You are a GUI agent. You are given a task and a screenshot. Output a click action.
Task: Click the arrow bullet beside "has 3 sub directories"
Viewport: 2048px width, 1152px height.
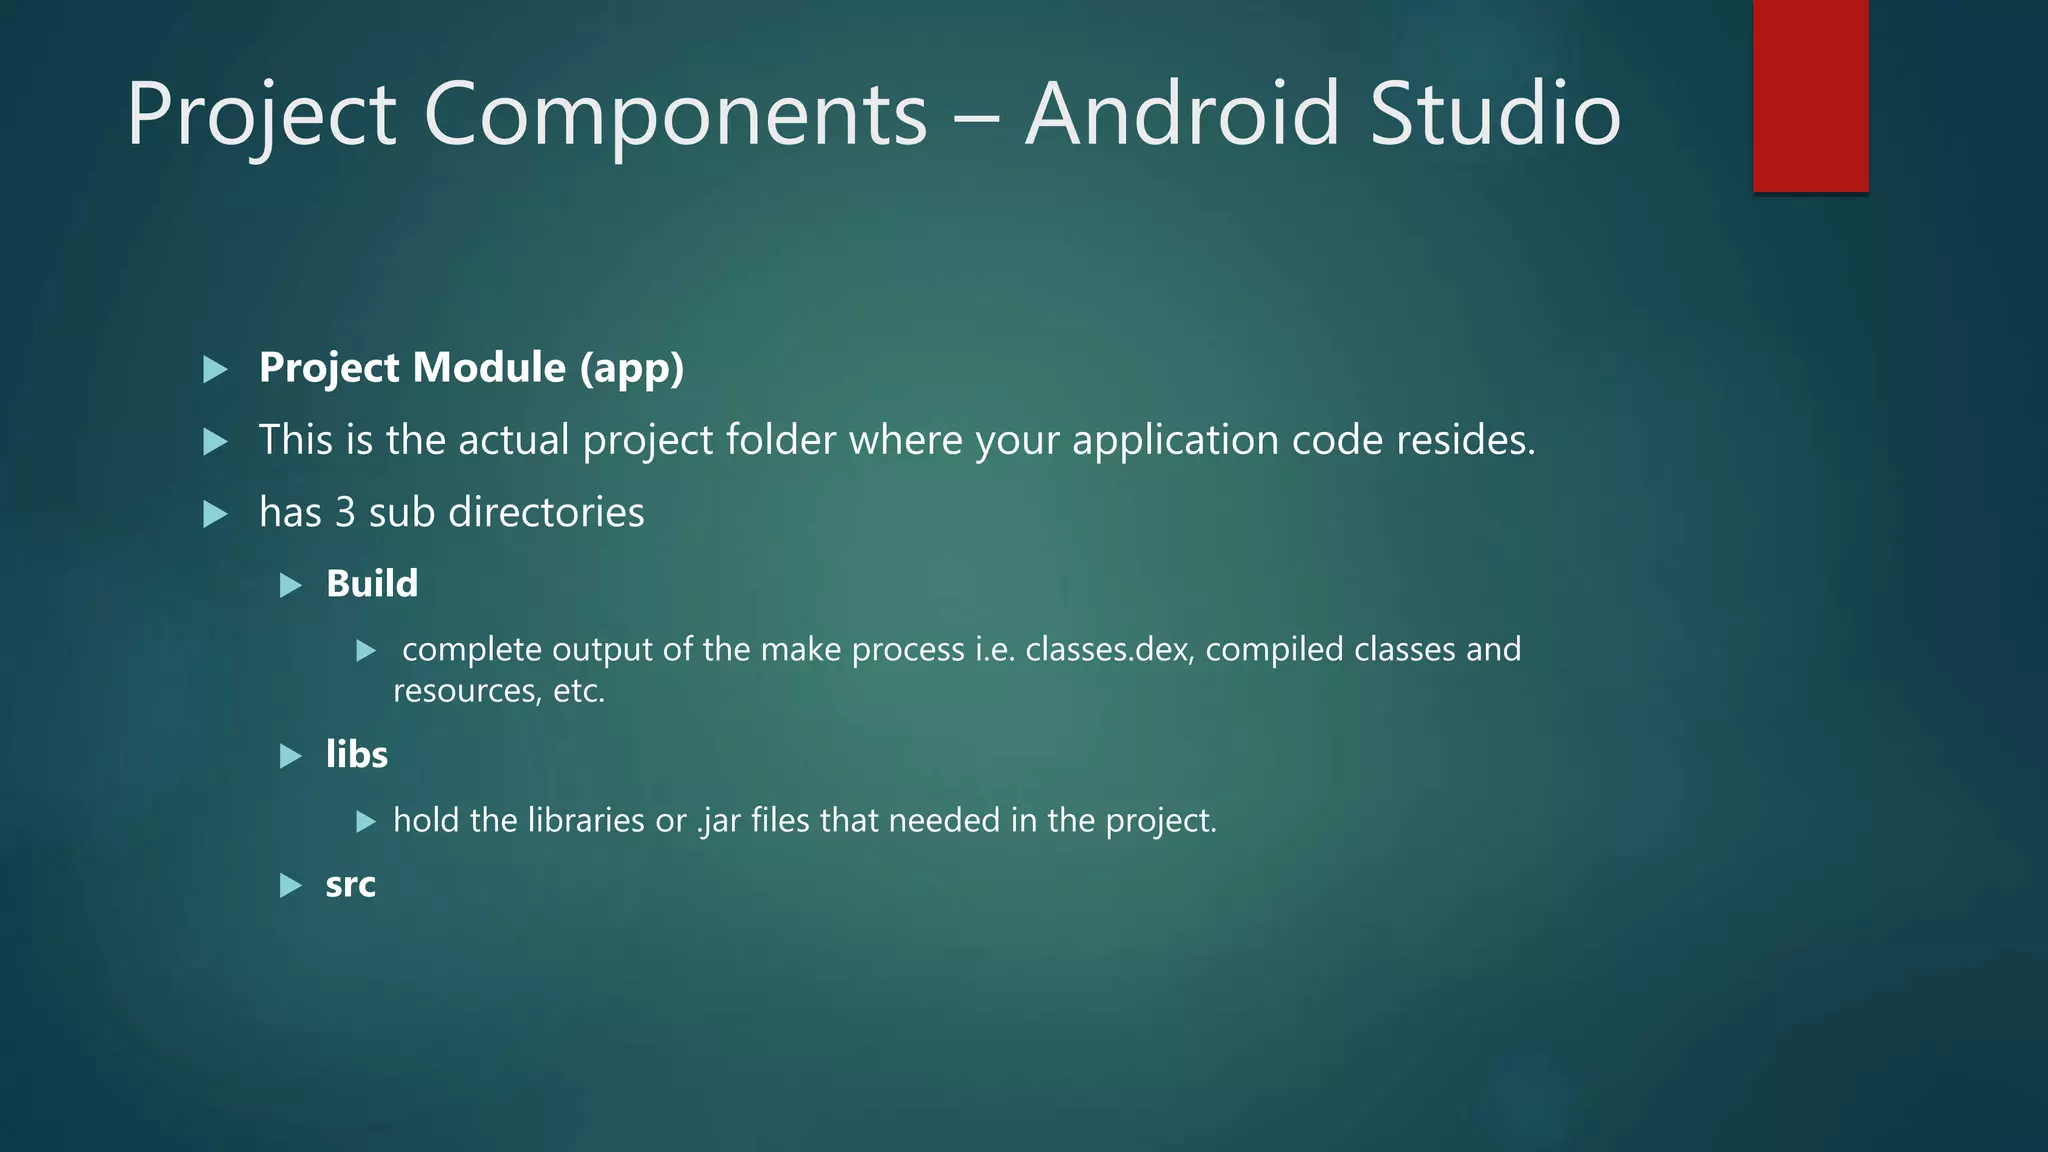[215, 514]
